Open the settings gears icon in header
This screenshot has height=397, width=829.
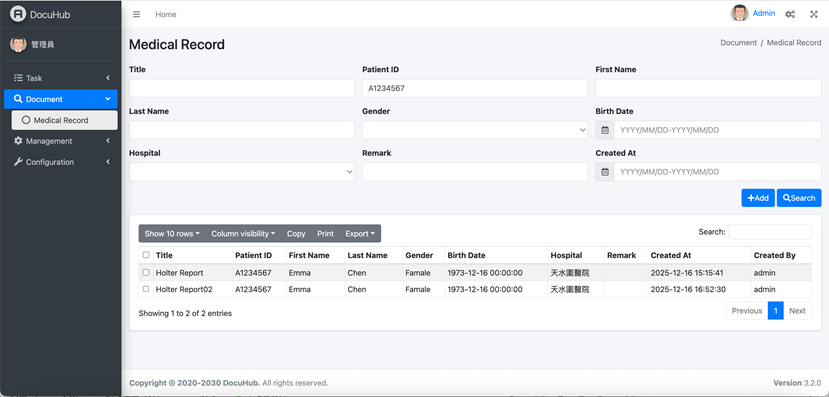pyautogui.click(x=790, y=14)
